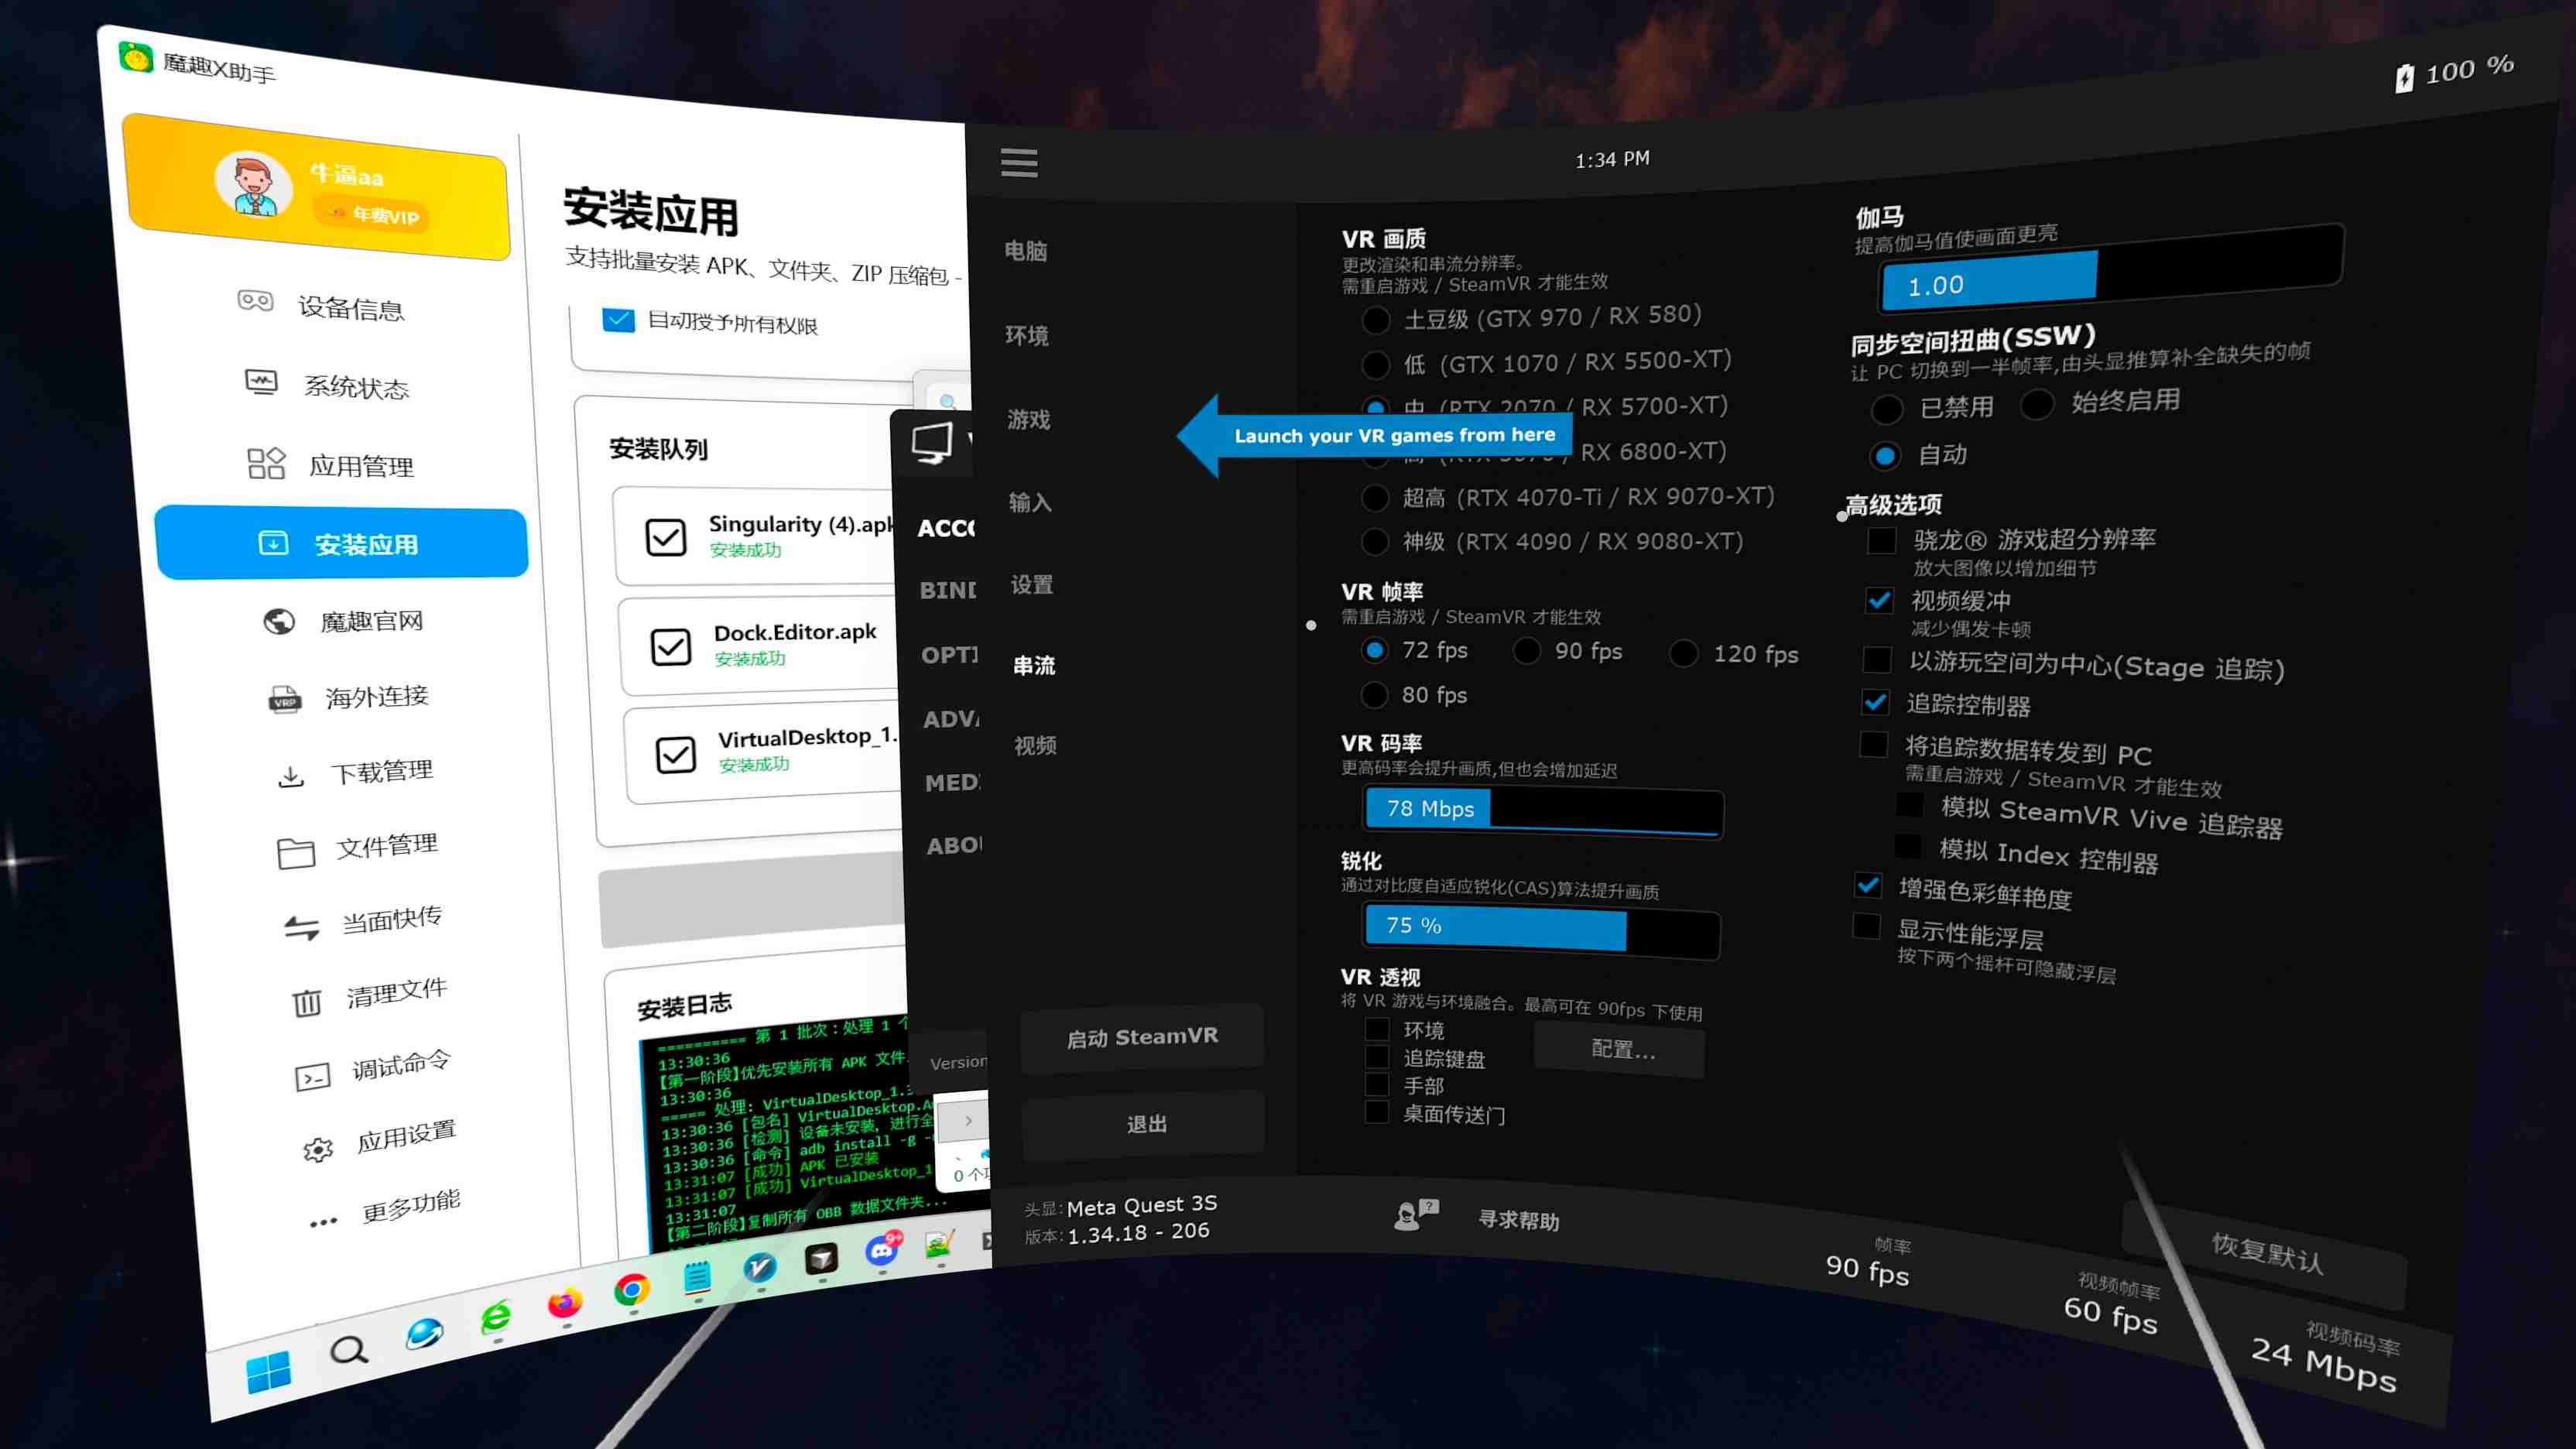Screen dimensions: 2576x1449
Task: Open 设备信息 headset icon in sidebar
Action: [256, 300]
